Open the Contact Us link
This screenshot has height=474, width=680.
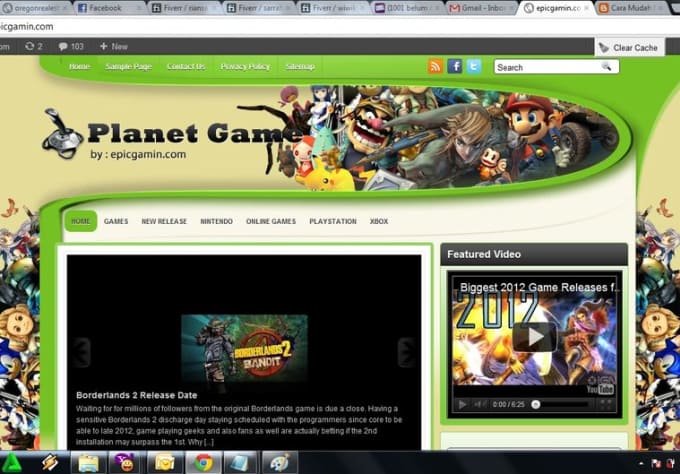coord(186,66)
